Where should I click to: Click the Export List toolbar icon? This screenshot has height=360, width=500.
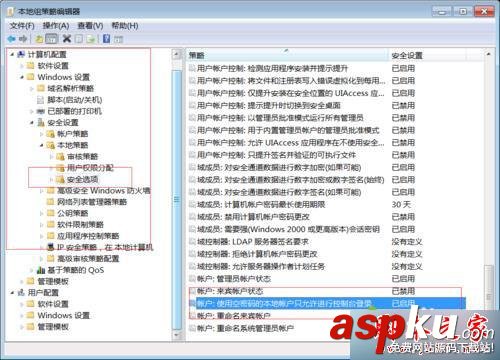pyautogui.click(x=91, y=39)
